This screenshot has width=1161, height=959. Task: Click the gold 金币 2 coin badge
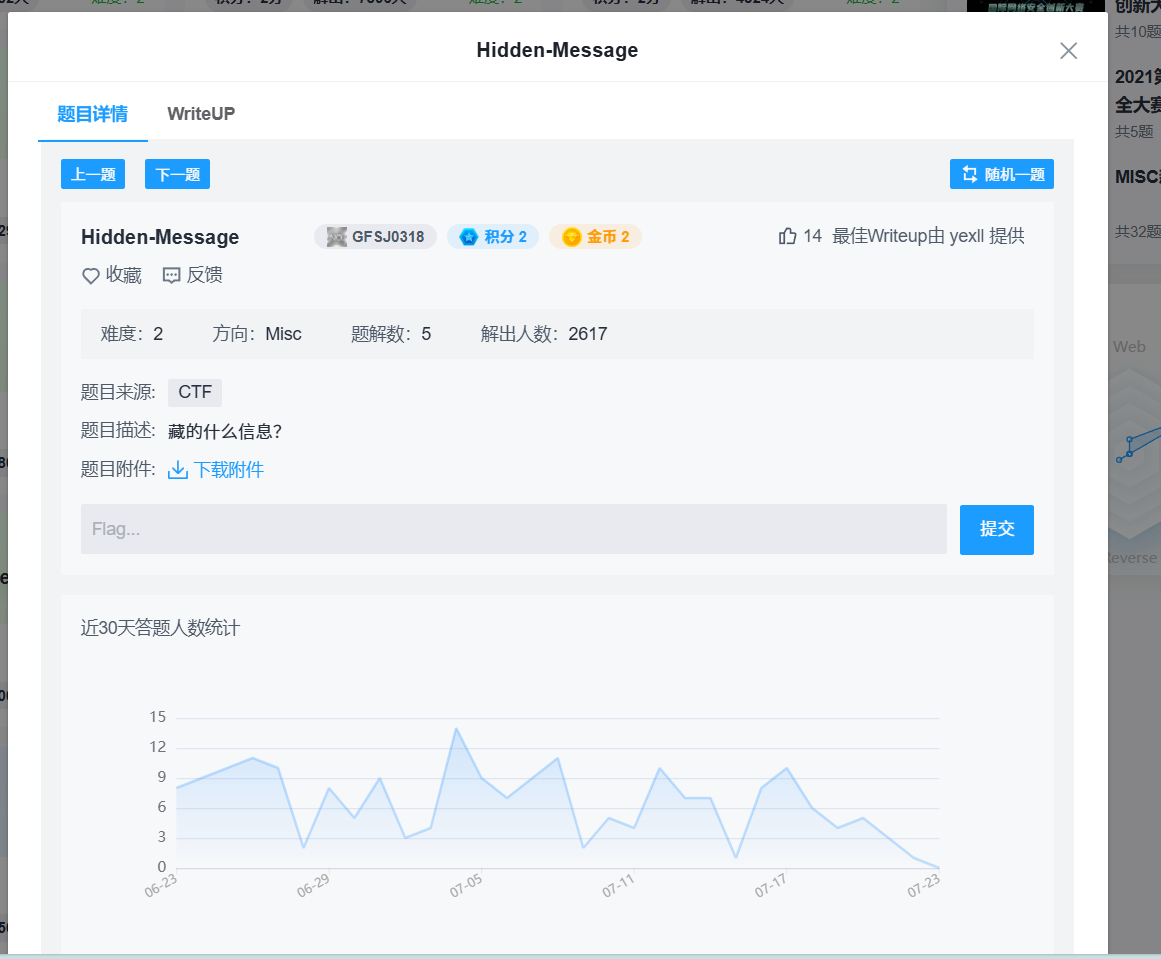tap(595, 236)
